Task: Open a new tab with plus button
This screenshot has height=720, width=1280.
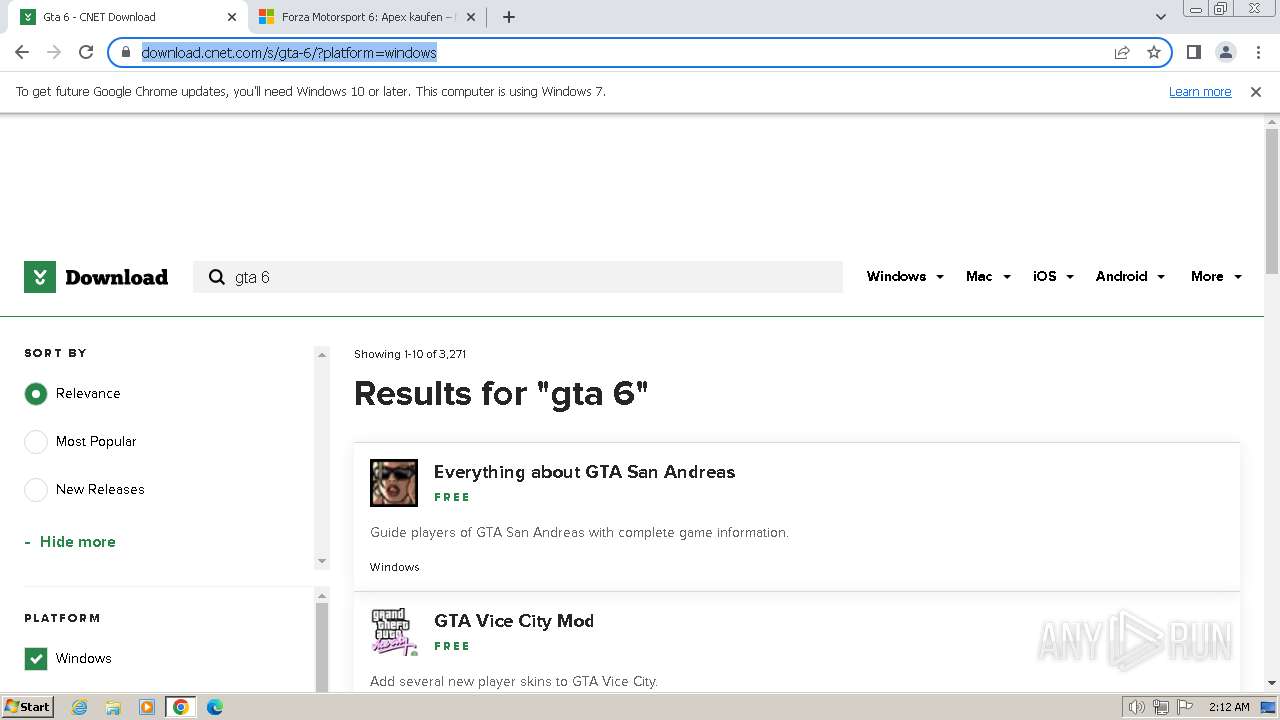Action: click(509, 17)
